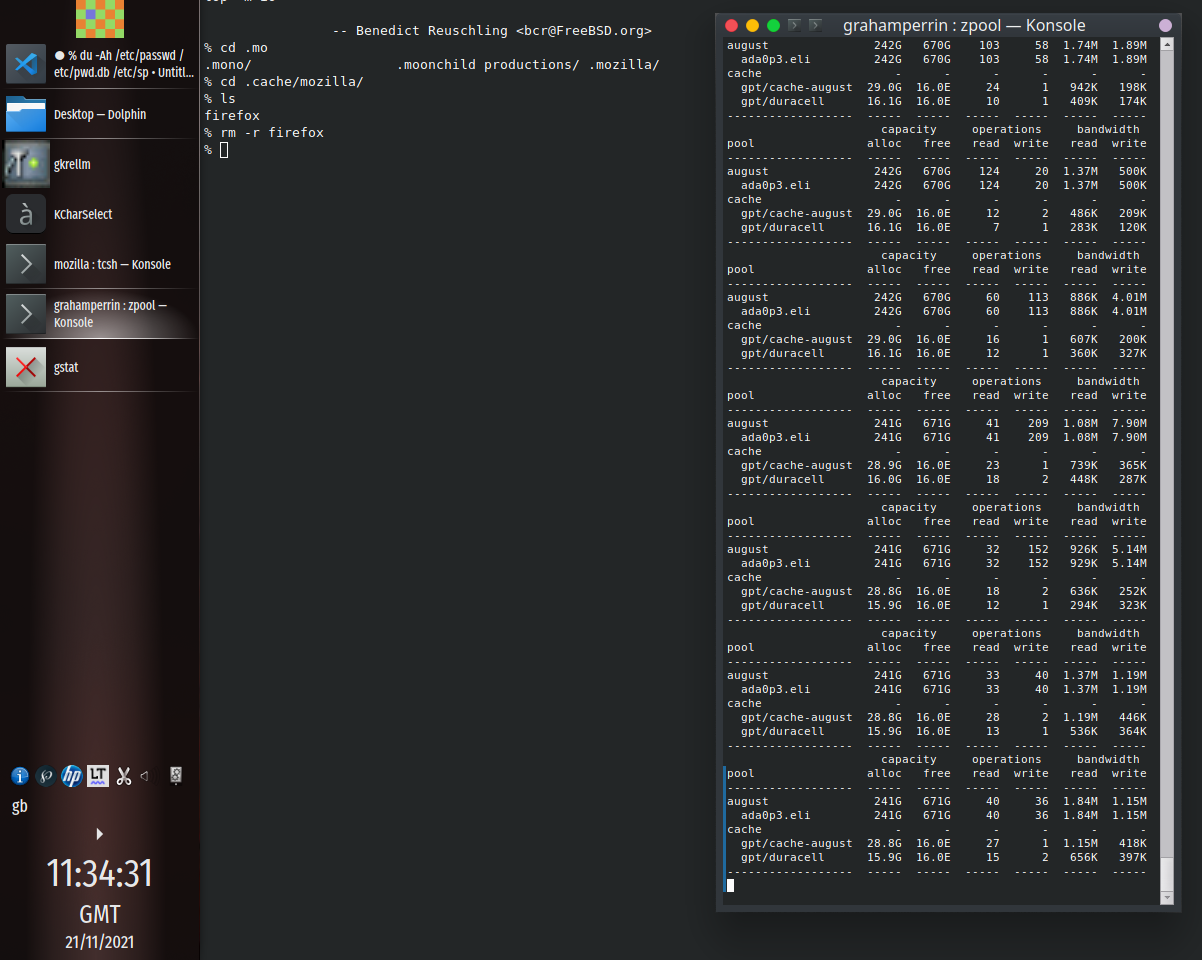
Task: Click the '409K' read bandwidth value
Action: (x=1084, y=101)
